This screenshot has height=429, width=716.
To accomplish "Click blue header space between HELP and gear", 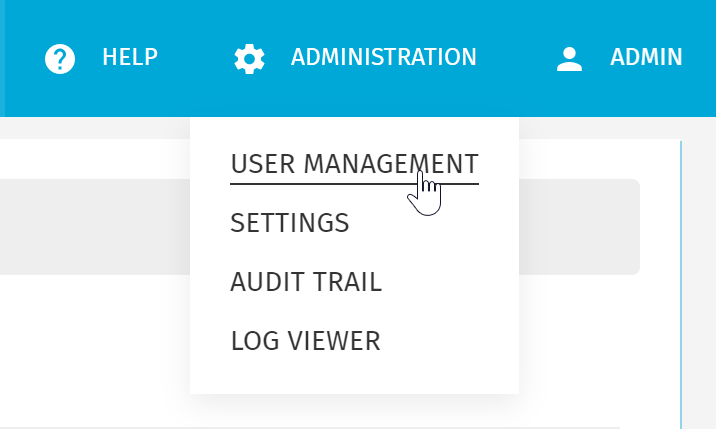I will pos(195,58).
